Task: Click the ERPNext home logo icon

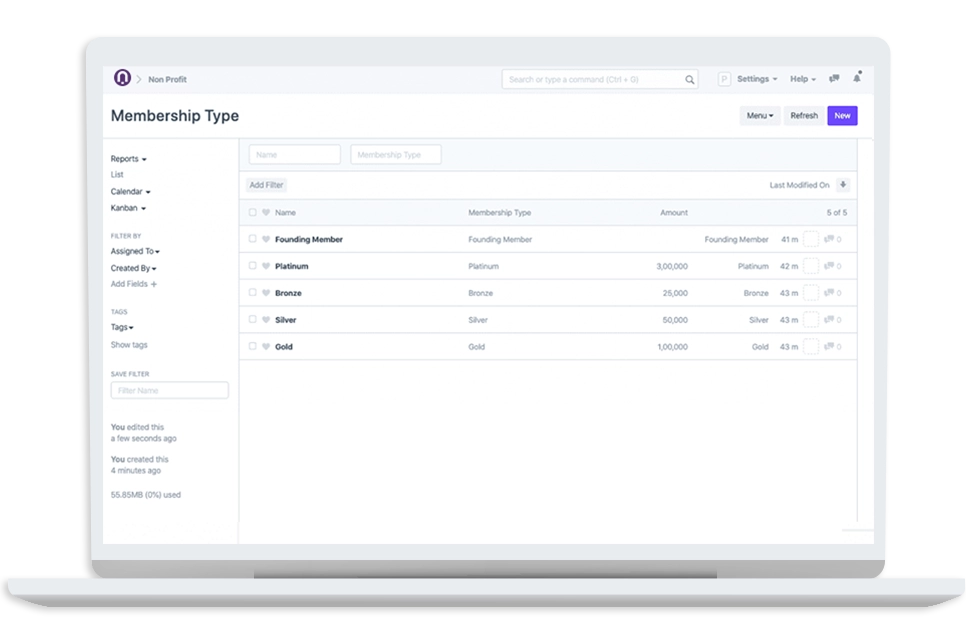Action: pos(122,78)
